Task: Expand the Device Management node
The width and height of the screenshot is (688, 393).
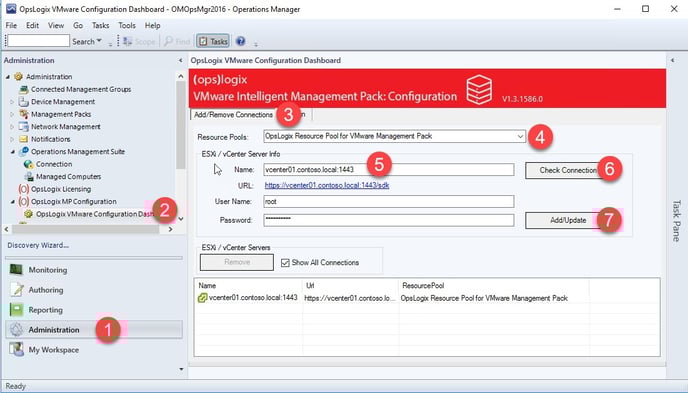Action: pyautogui.click(x=12, y=102)
